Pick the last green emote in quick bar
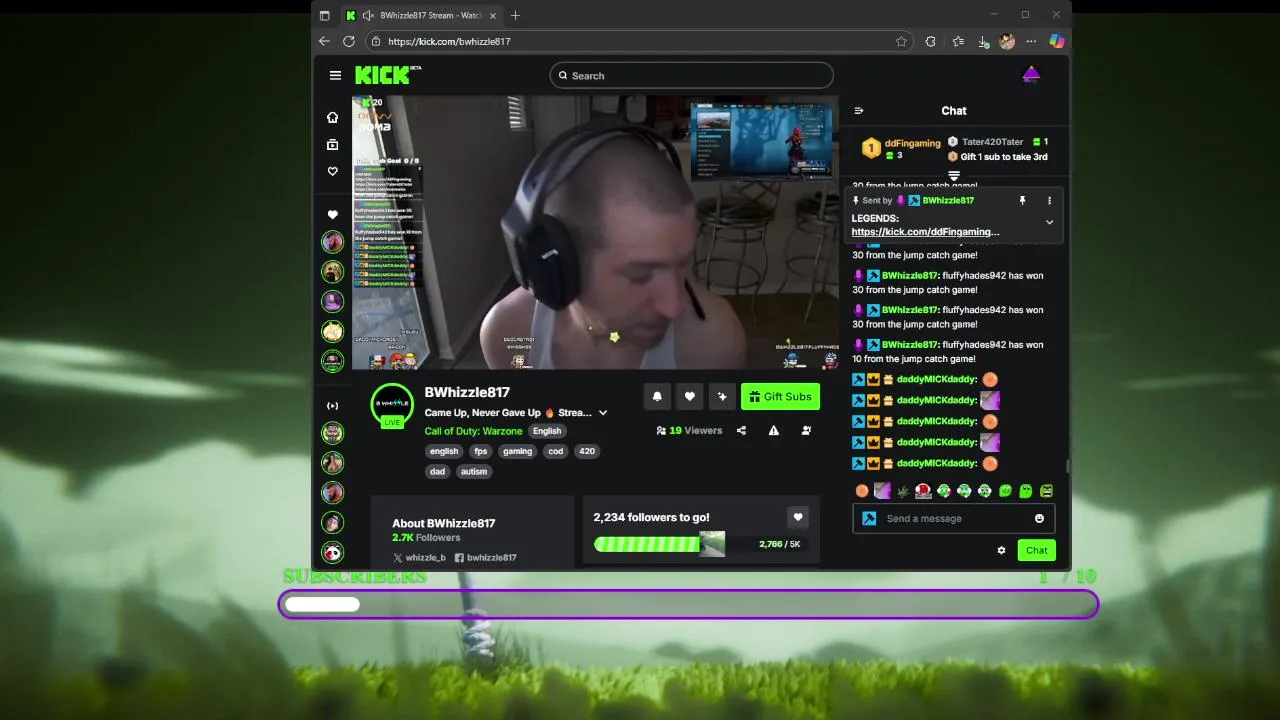The image size is (1280, 720). click(1046, 491)
